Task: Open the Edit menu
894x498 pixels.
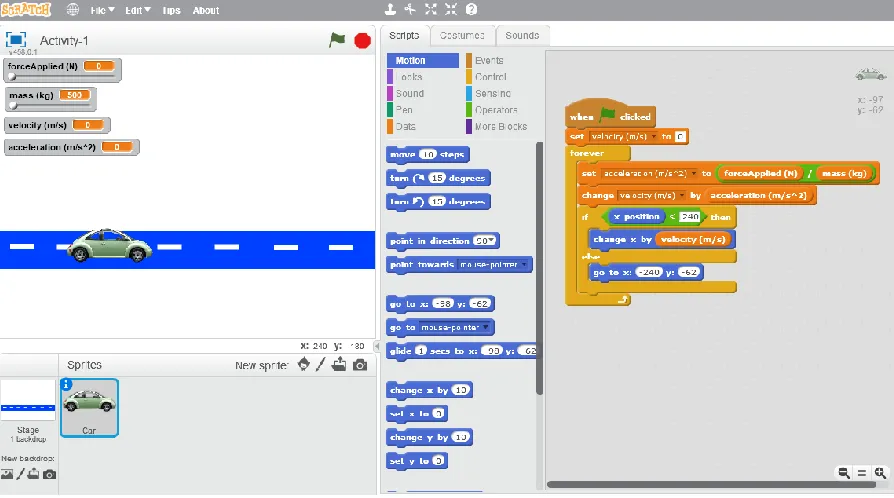Action: (x=137, y=10)
